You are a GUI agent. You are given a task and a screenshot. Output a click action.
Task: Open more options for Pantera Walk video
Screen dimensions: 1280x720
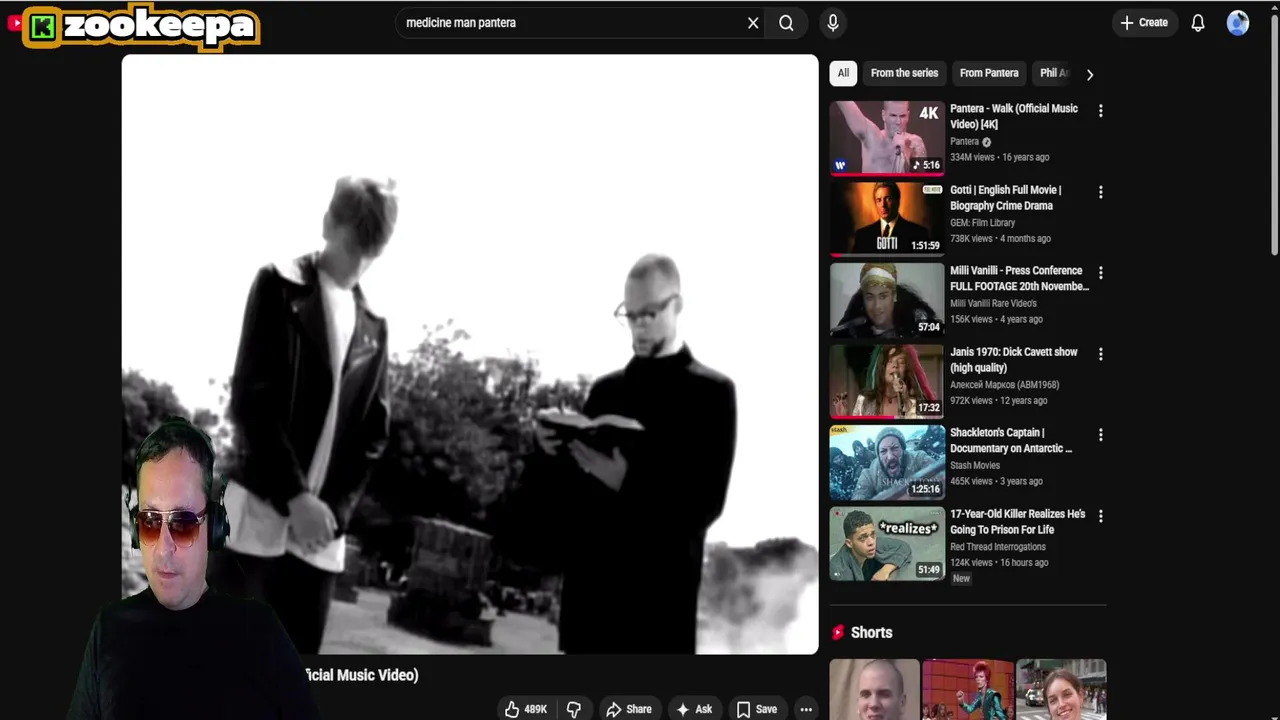pyautogui.click(x=1100, y=111)
